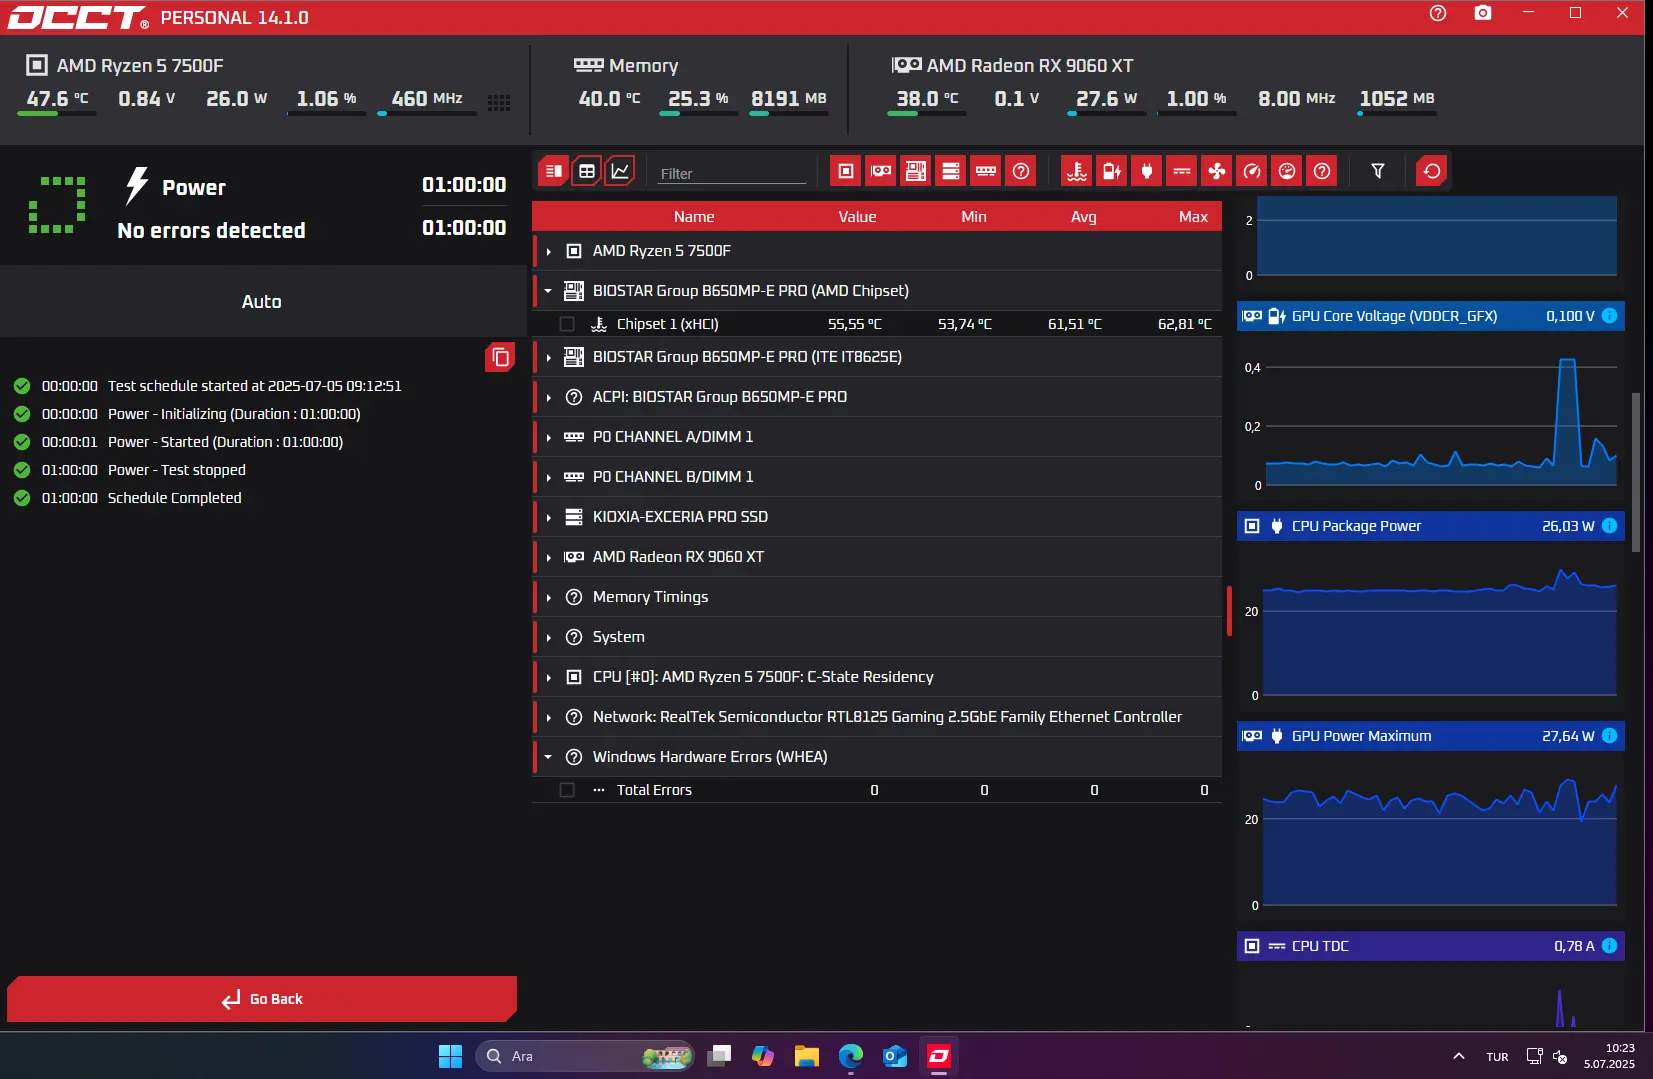The height and width of the screenshot is (1079, 1653).
Task: Expand the BIOSTAR ITE IT8625E group
Action: pos(549,357)
